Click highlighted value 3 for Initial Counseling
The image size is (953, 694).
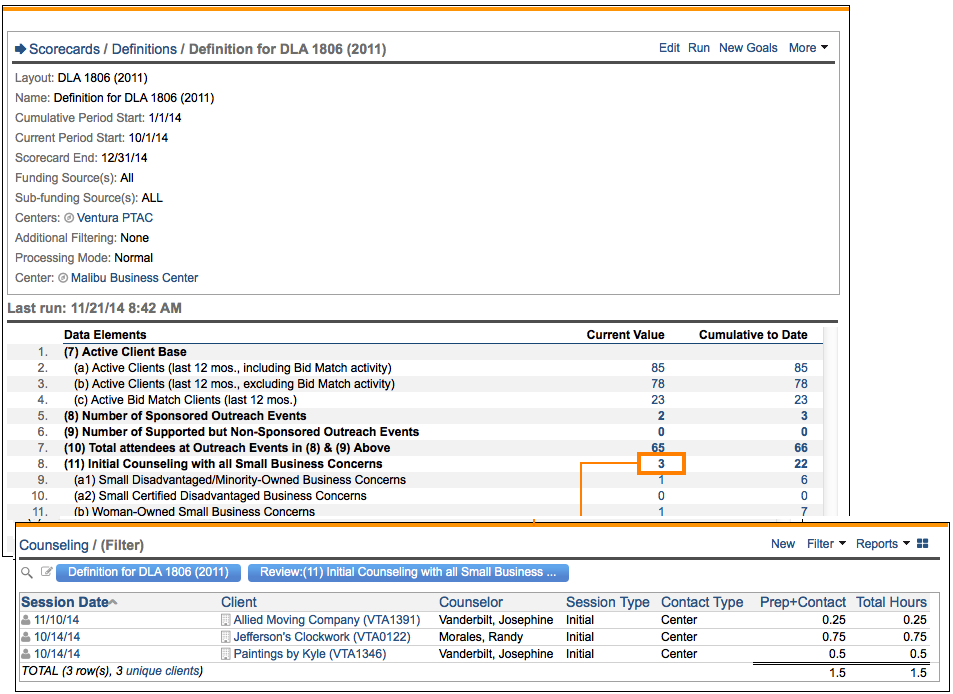660,464
